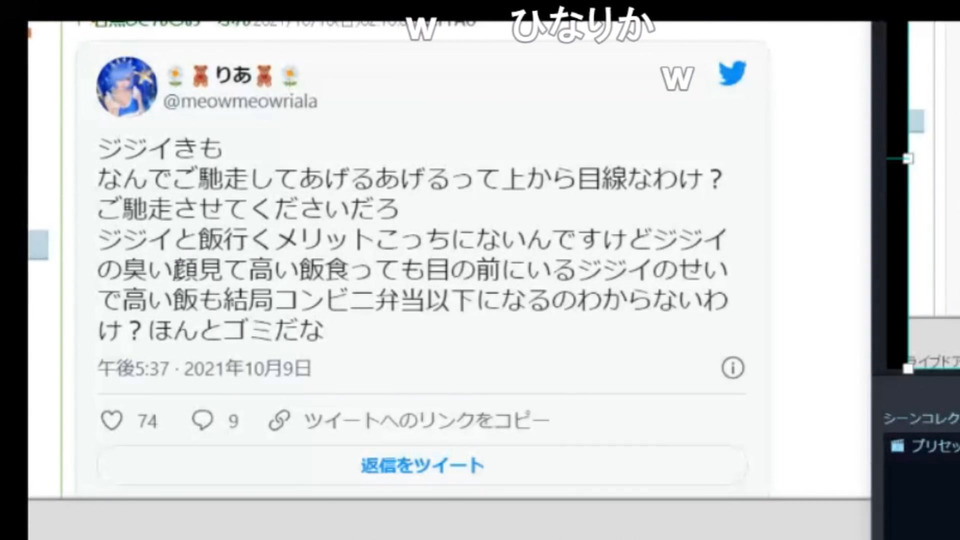The image size is (960, 540).
Task: Click the Twitter bird logo
Action: (x=732, y=73)
